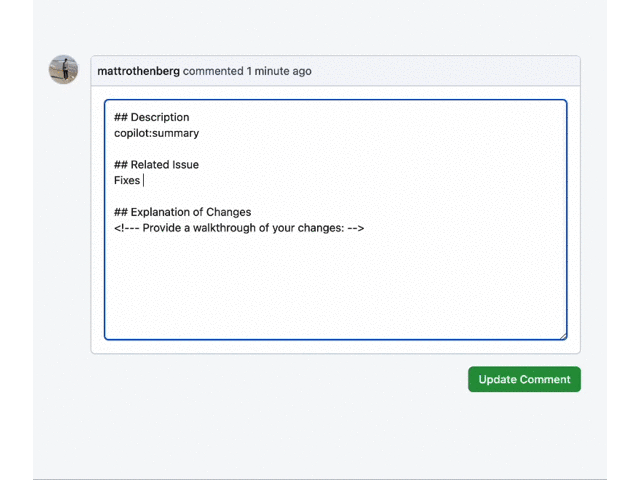
Task: Click empty area at bottom of textarea
Action: (x=335, y=300)
